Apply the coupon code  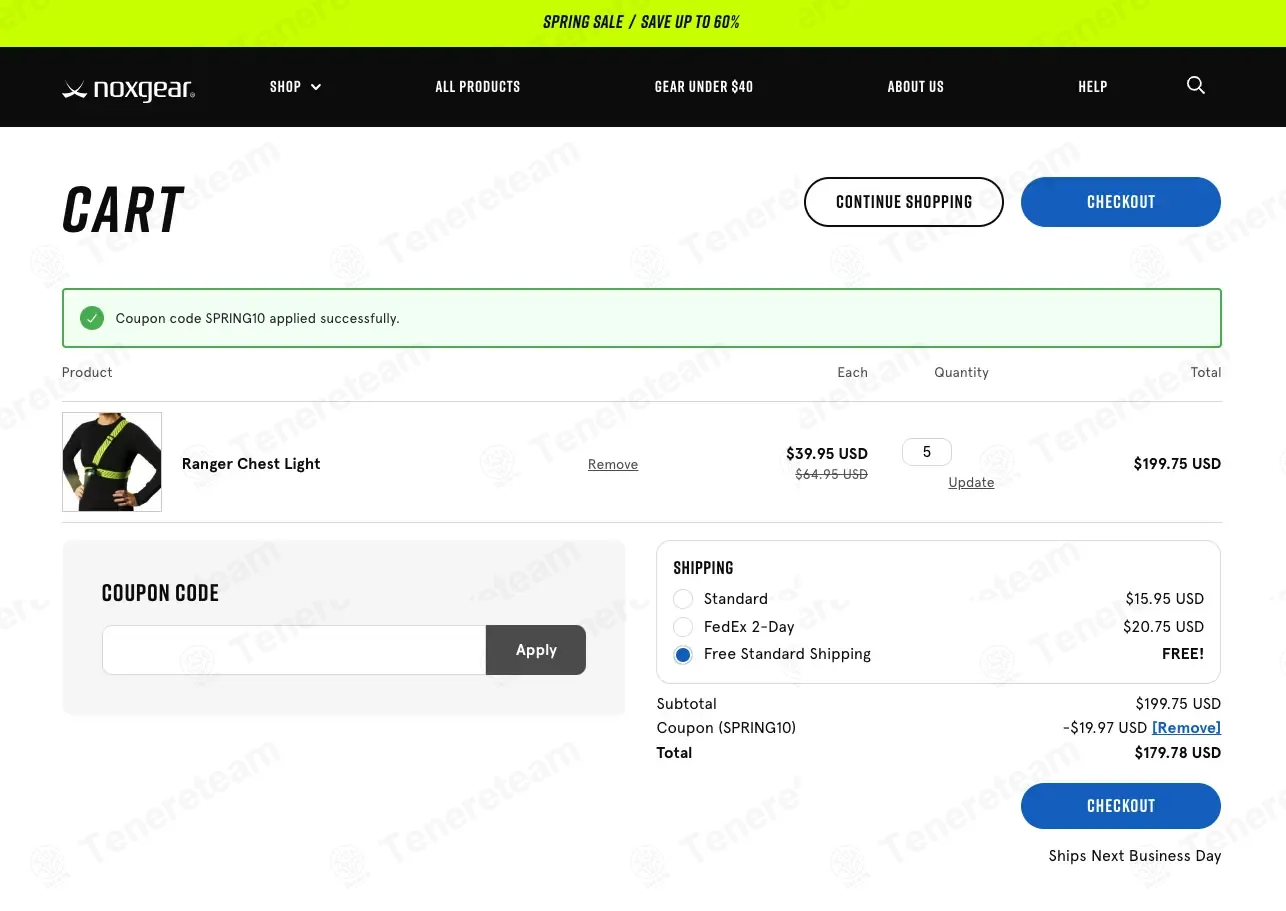[536, 650]
